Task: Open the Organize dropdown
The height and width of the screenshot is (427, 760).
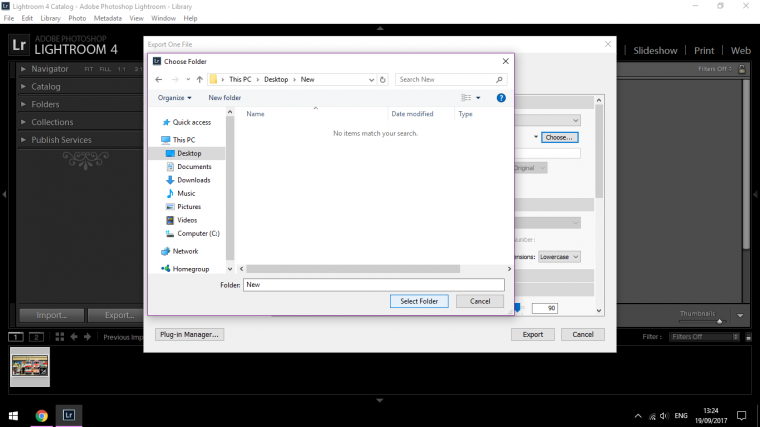Action: [174, 98]
